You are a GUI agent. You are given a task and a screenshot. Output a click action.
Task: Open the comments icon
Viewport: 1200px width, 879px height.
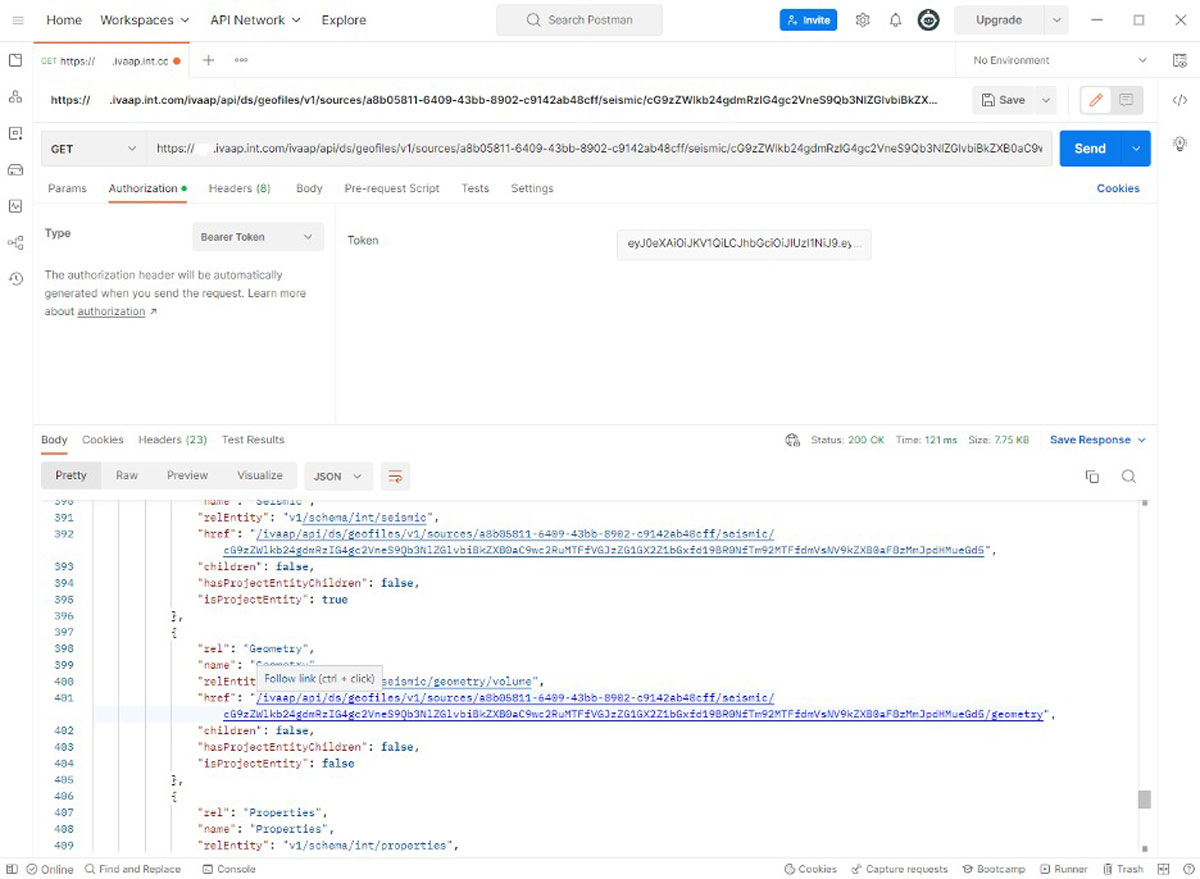pos(1126,100)
